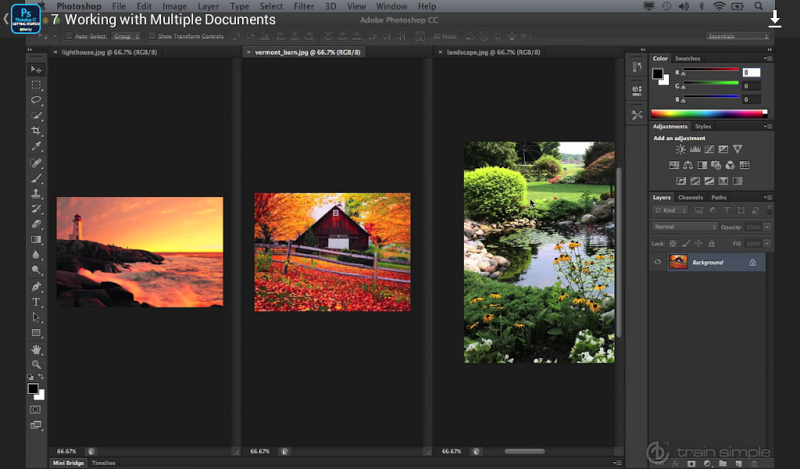This screenshot has height=469, width=800.
Task: Select the Lasso tool
Action: tap(36, 100)
